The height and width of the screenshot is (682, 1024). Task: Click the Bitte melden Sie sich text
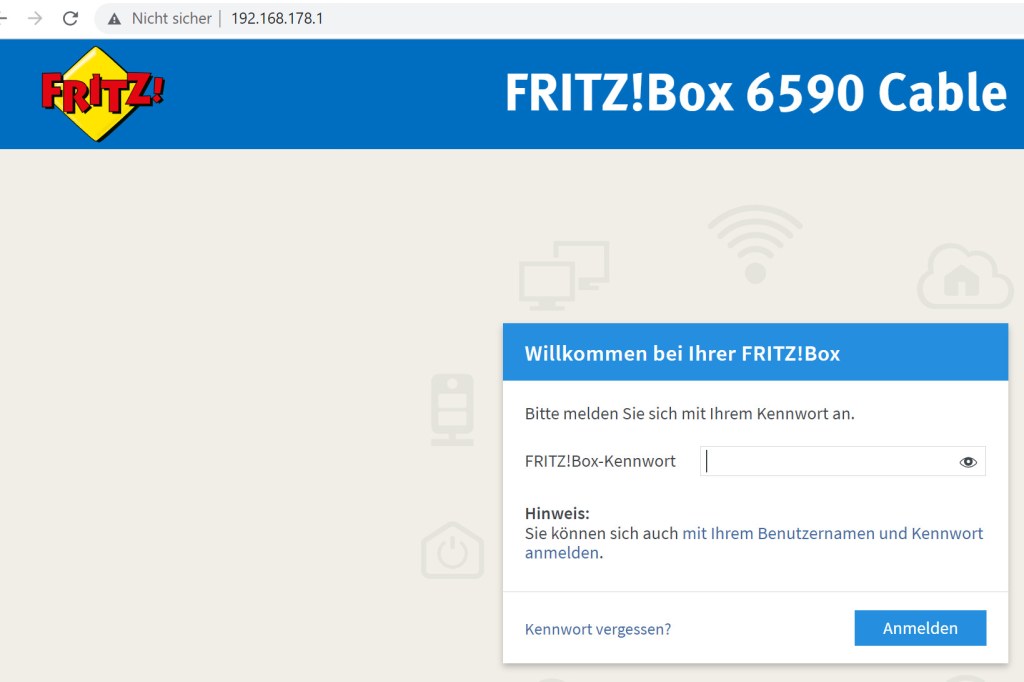(x=690, y=414)
